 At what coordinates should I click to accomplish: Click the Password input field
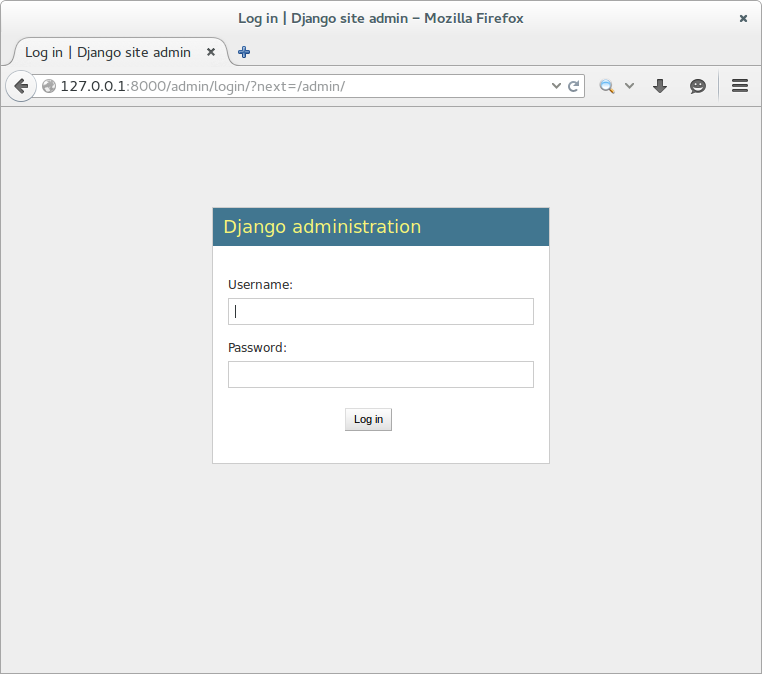381,374
